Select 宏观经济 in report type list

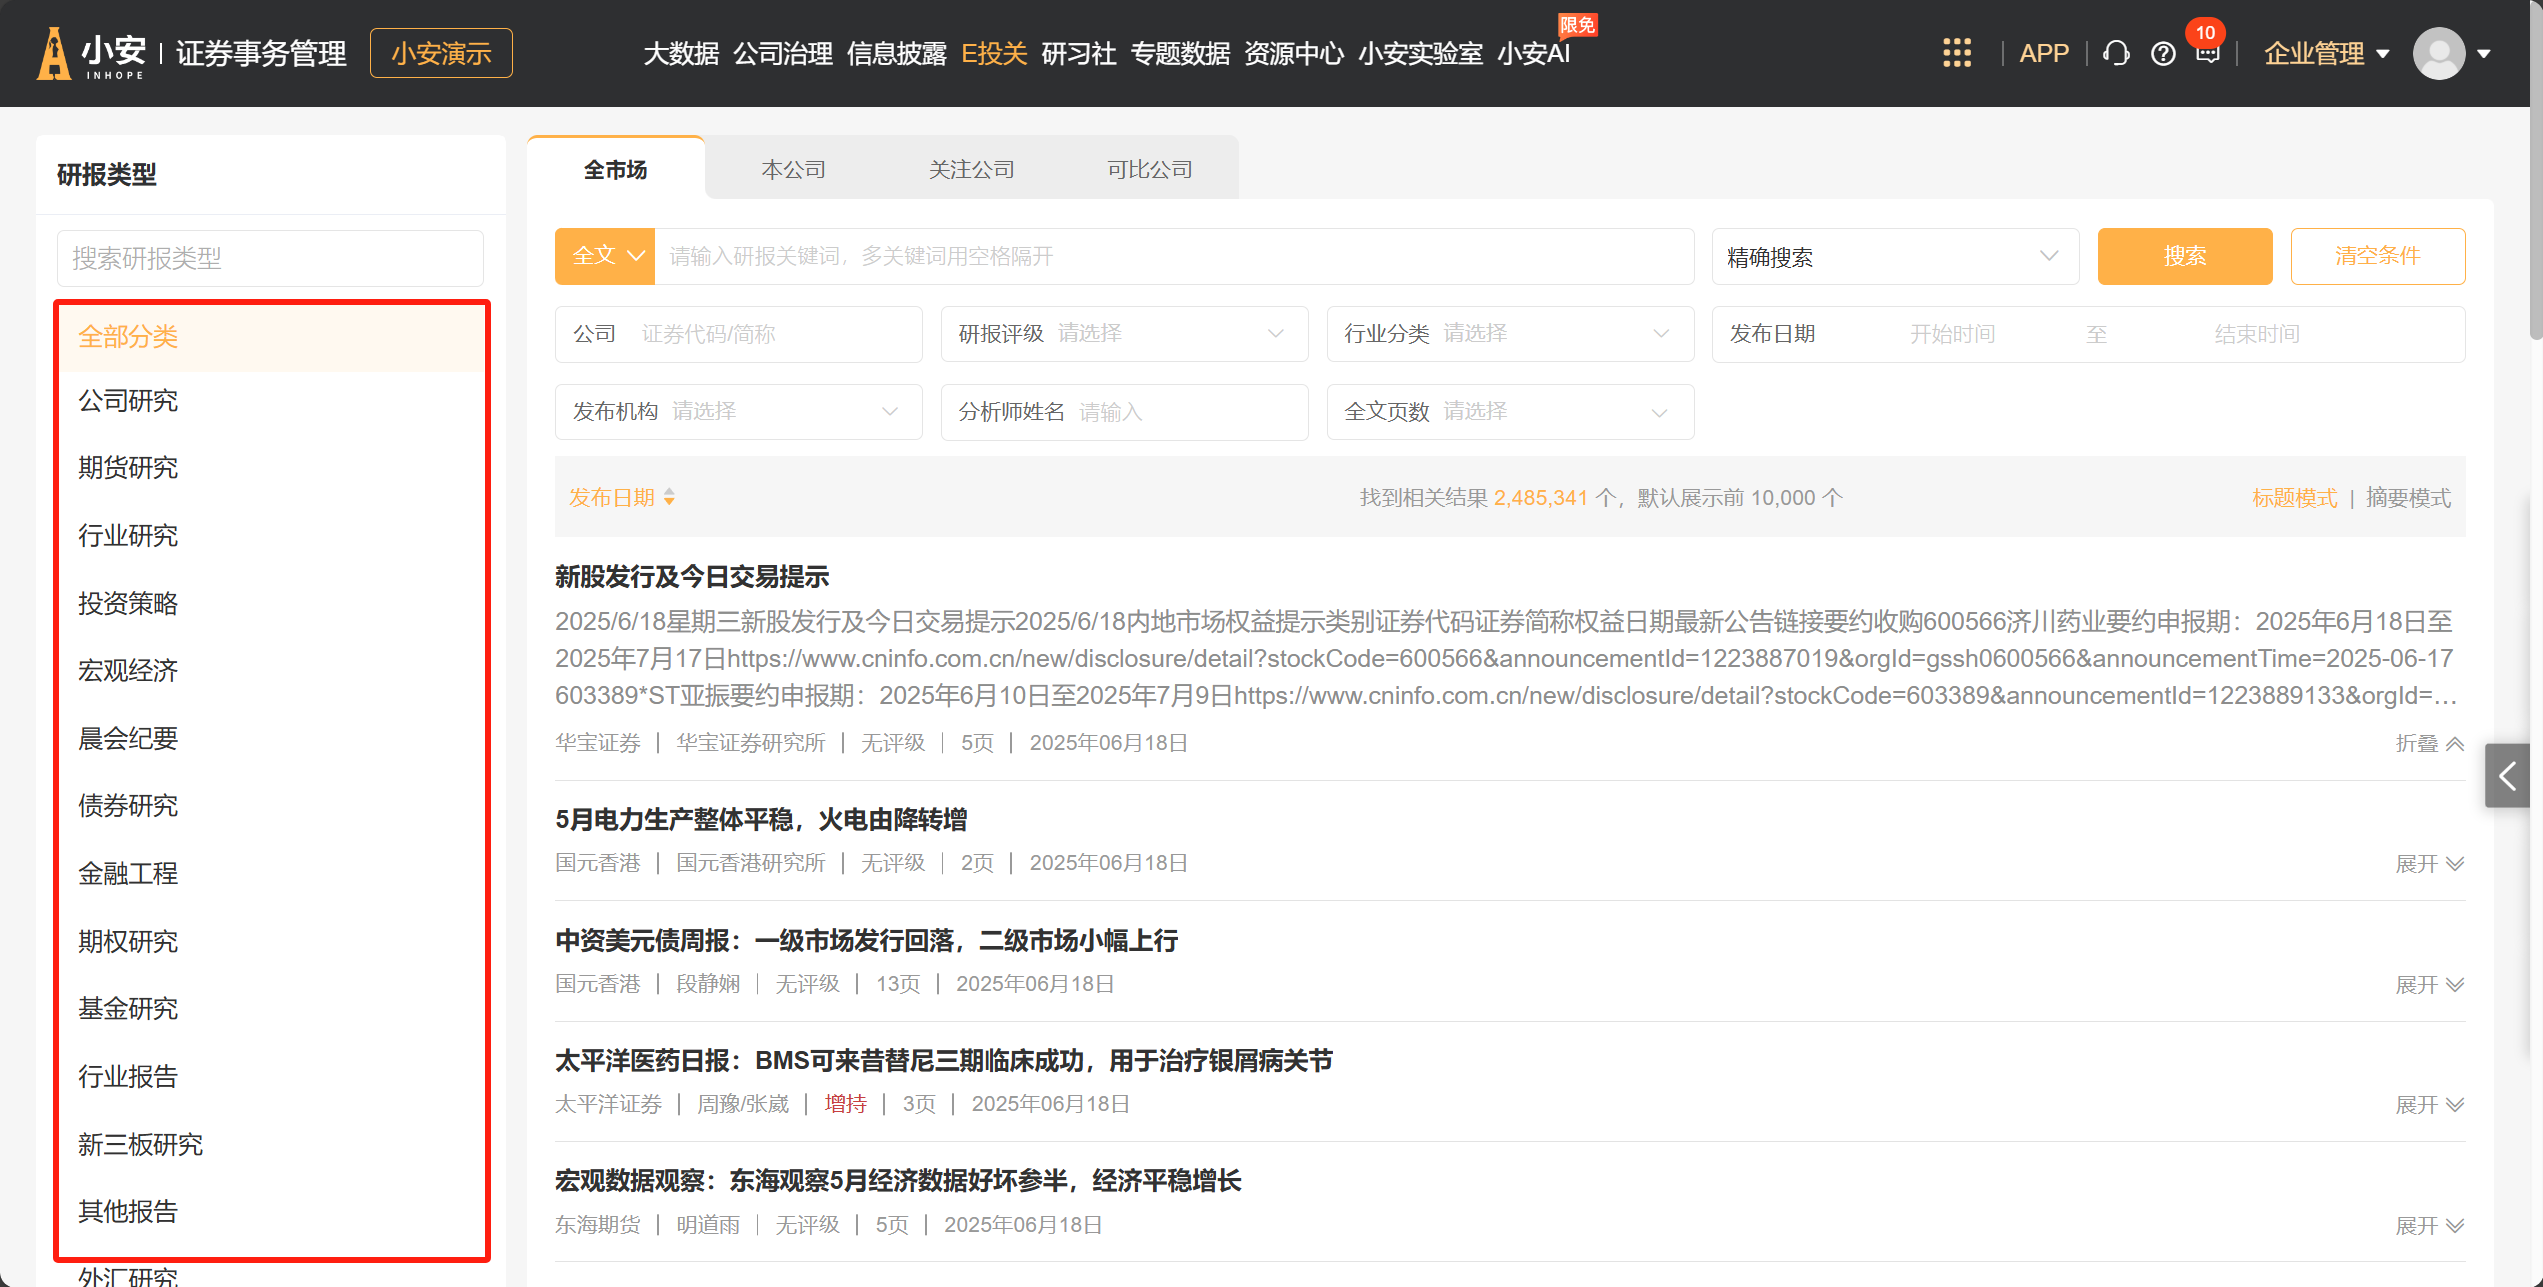pyautogui.click(x=128, y=670)
